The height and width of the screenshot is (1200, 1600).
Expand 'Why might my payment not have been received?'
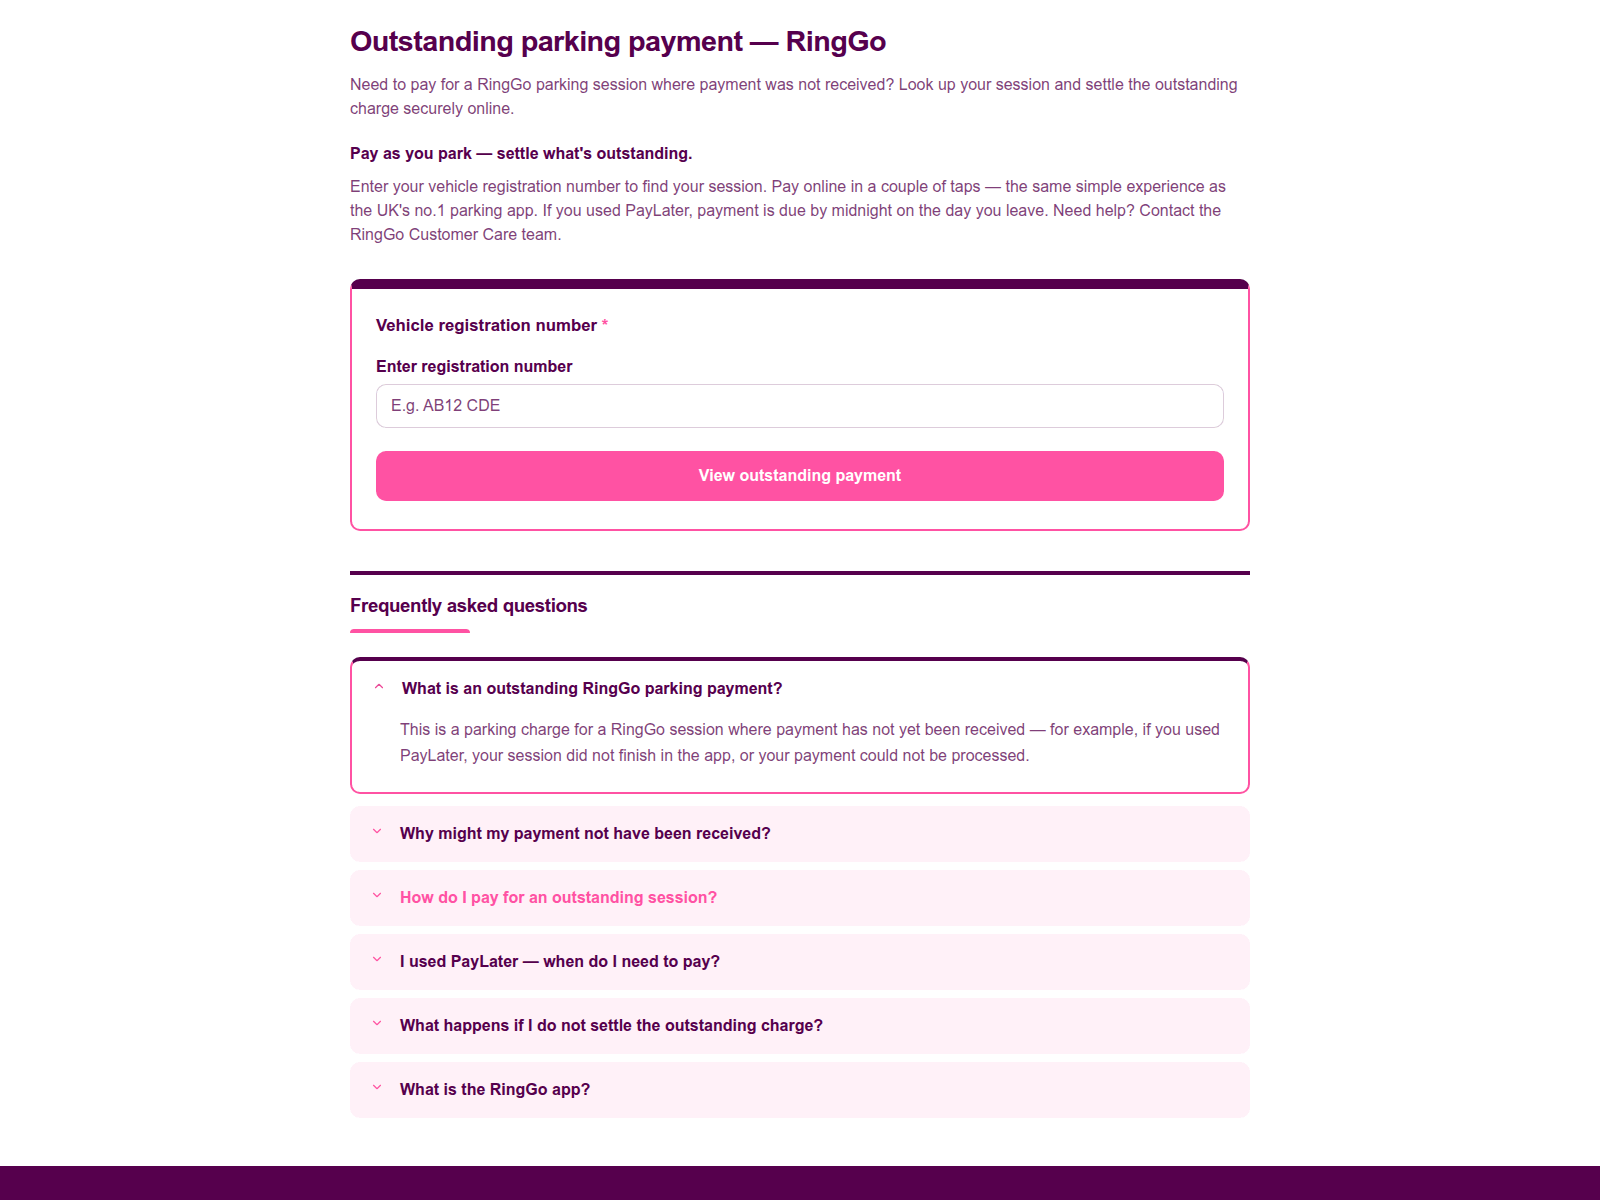tap(800, 834)
